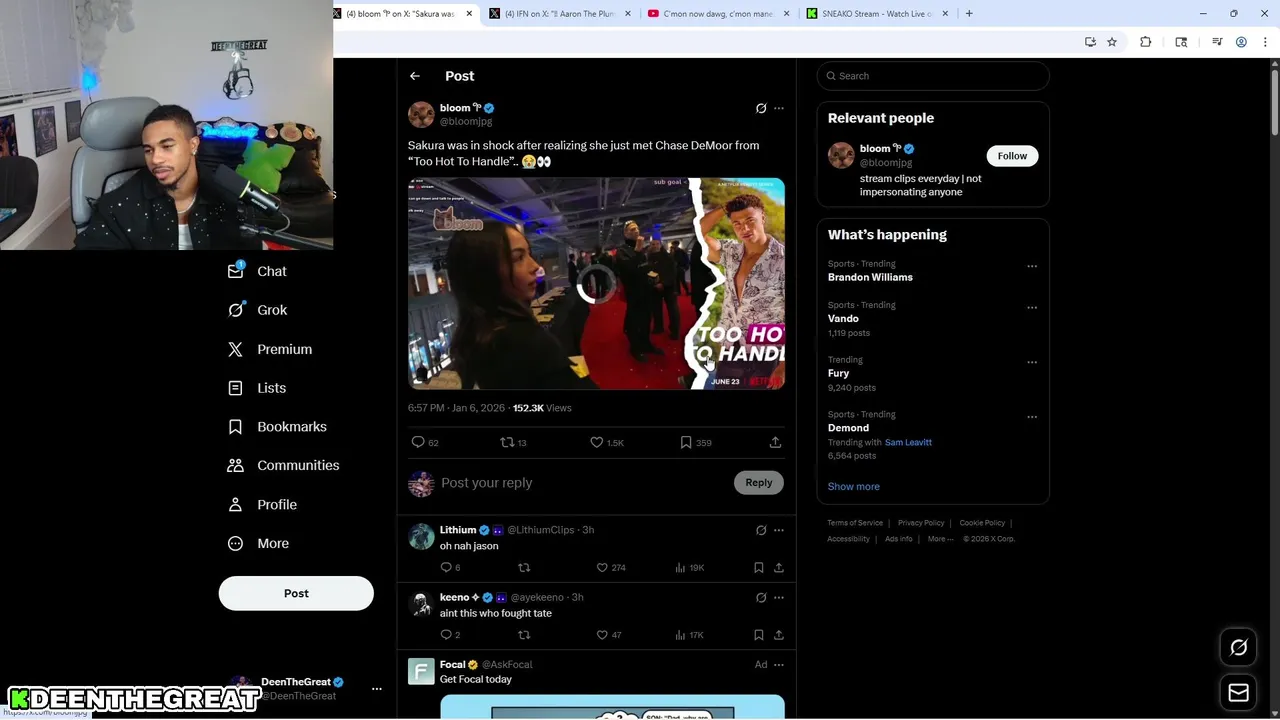This screenshot has width=1280, height=720.
Task: Click Grok icon on bloom's post
Action: [761, 108]
